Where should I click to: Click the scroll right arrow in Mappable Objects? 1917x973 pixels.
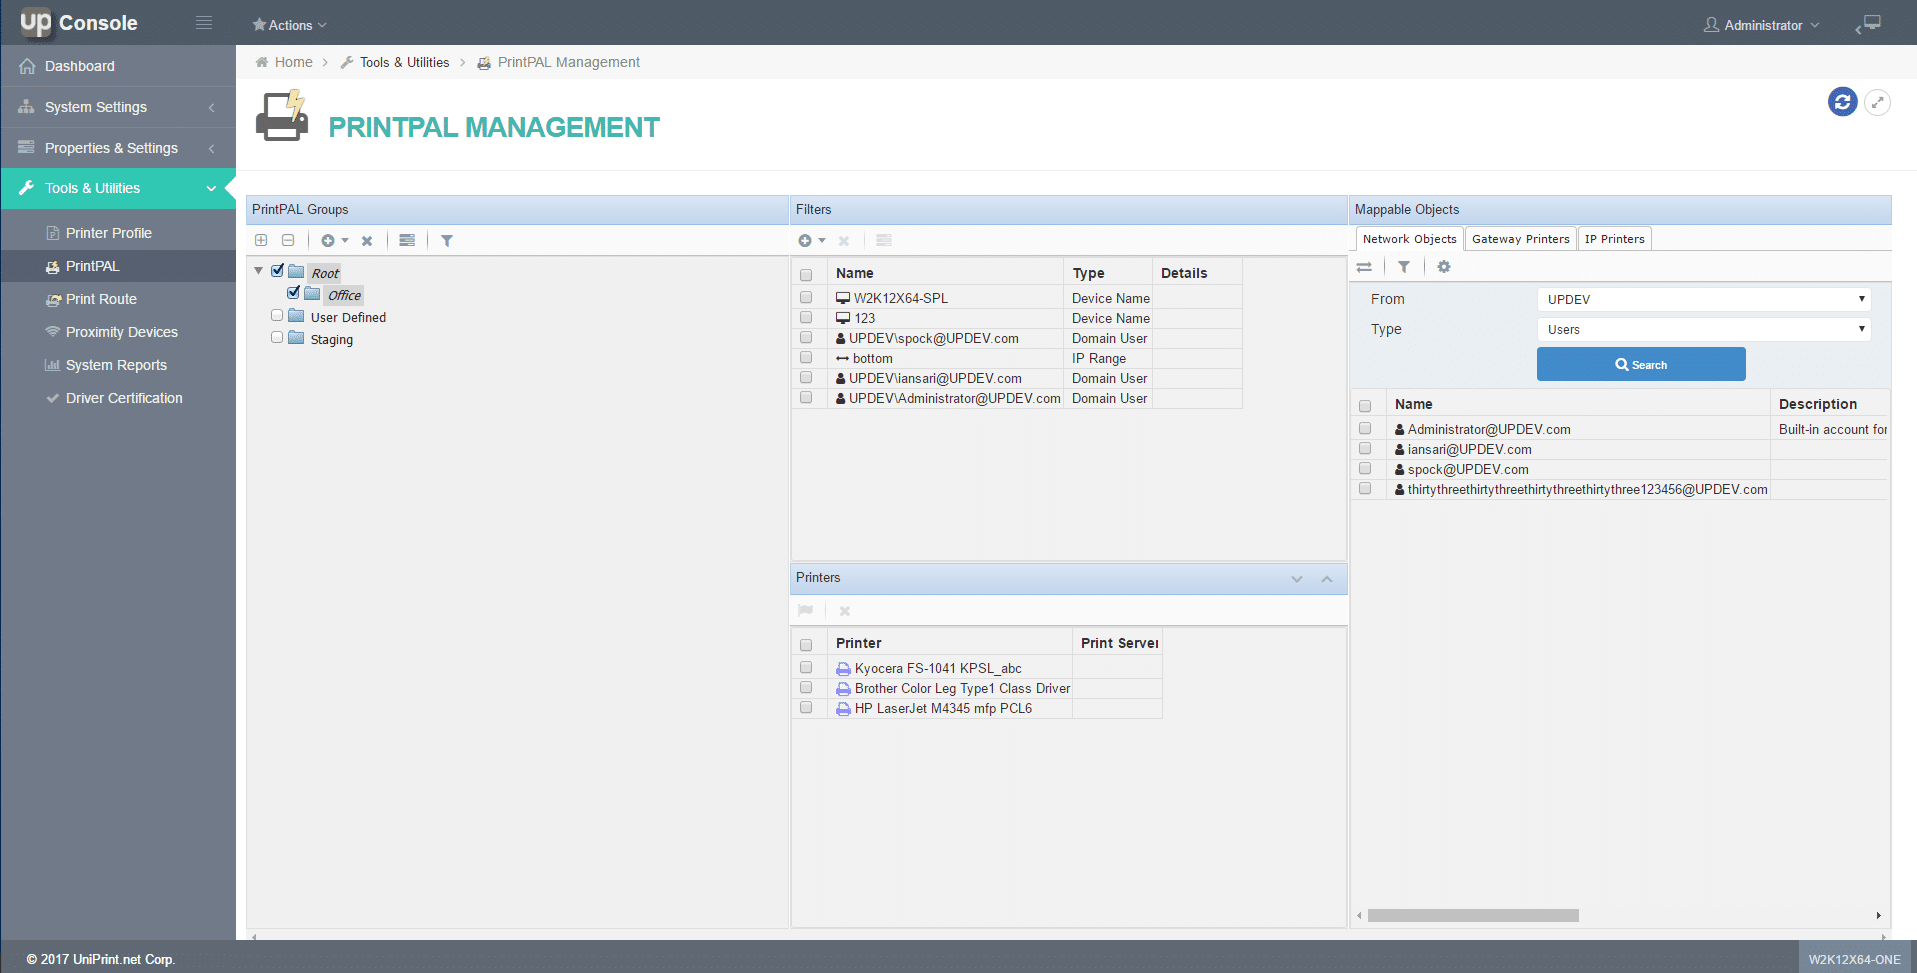(x=1878, y=916)
